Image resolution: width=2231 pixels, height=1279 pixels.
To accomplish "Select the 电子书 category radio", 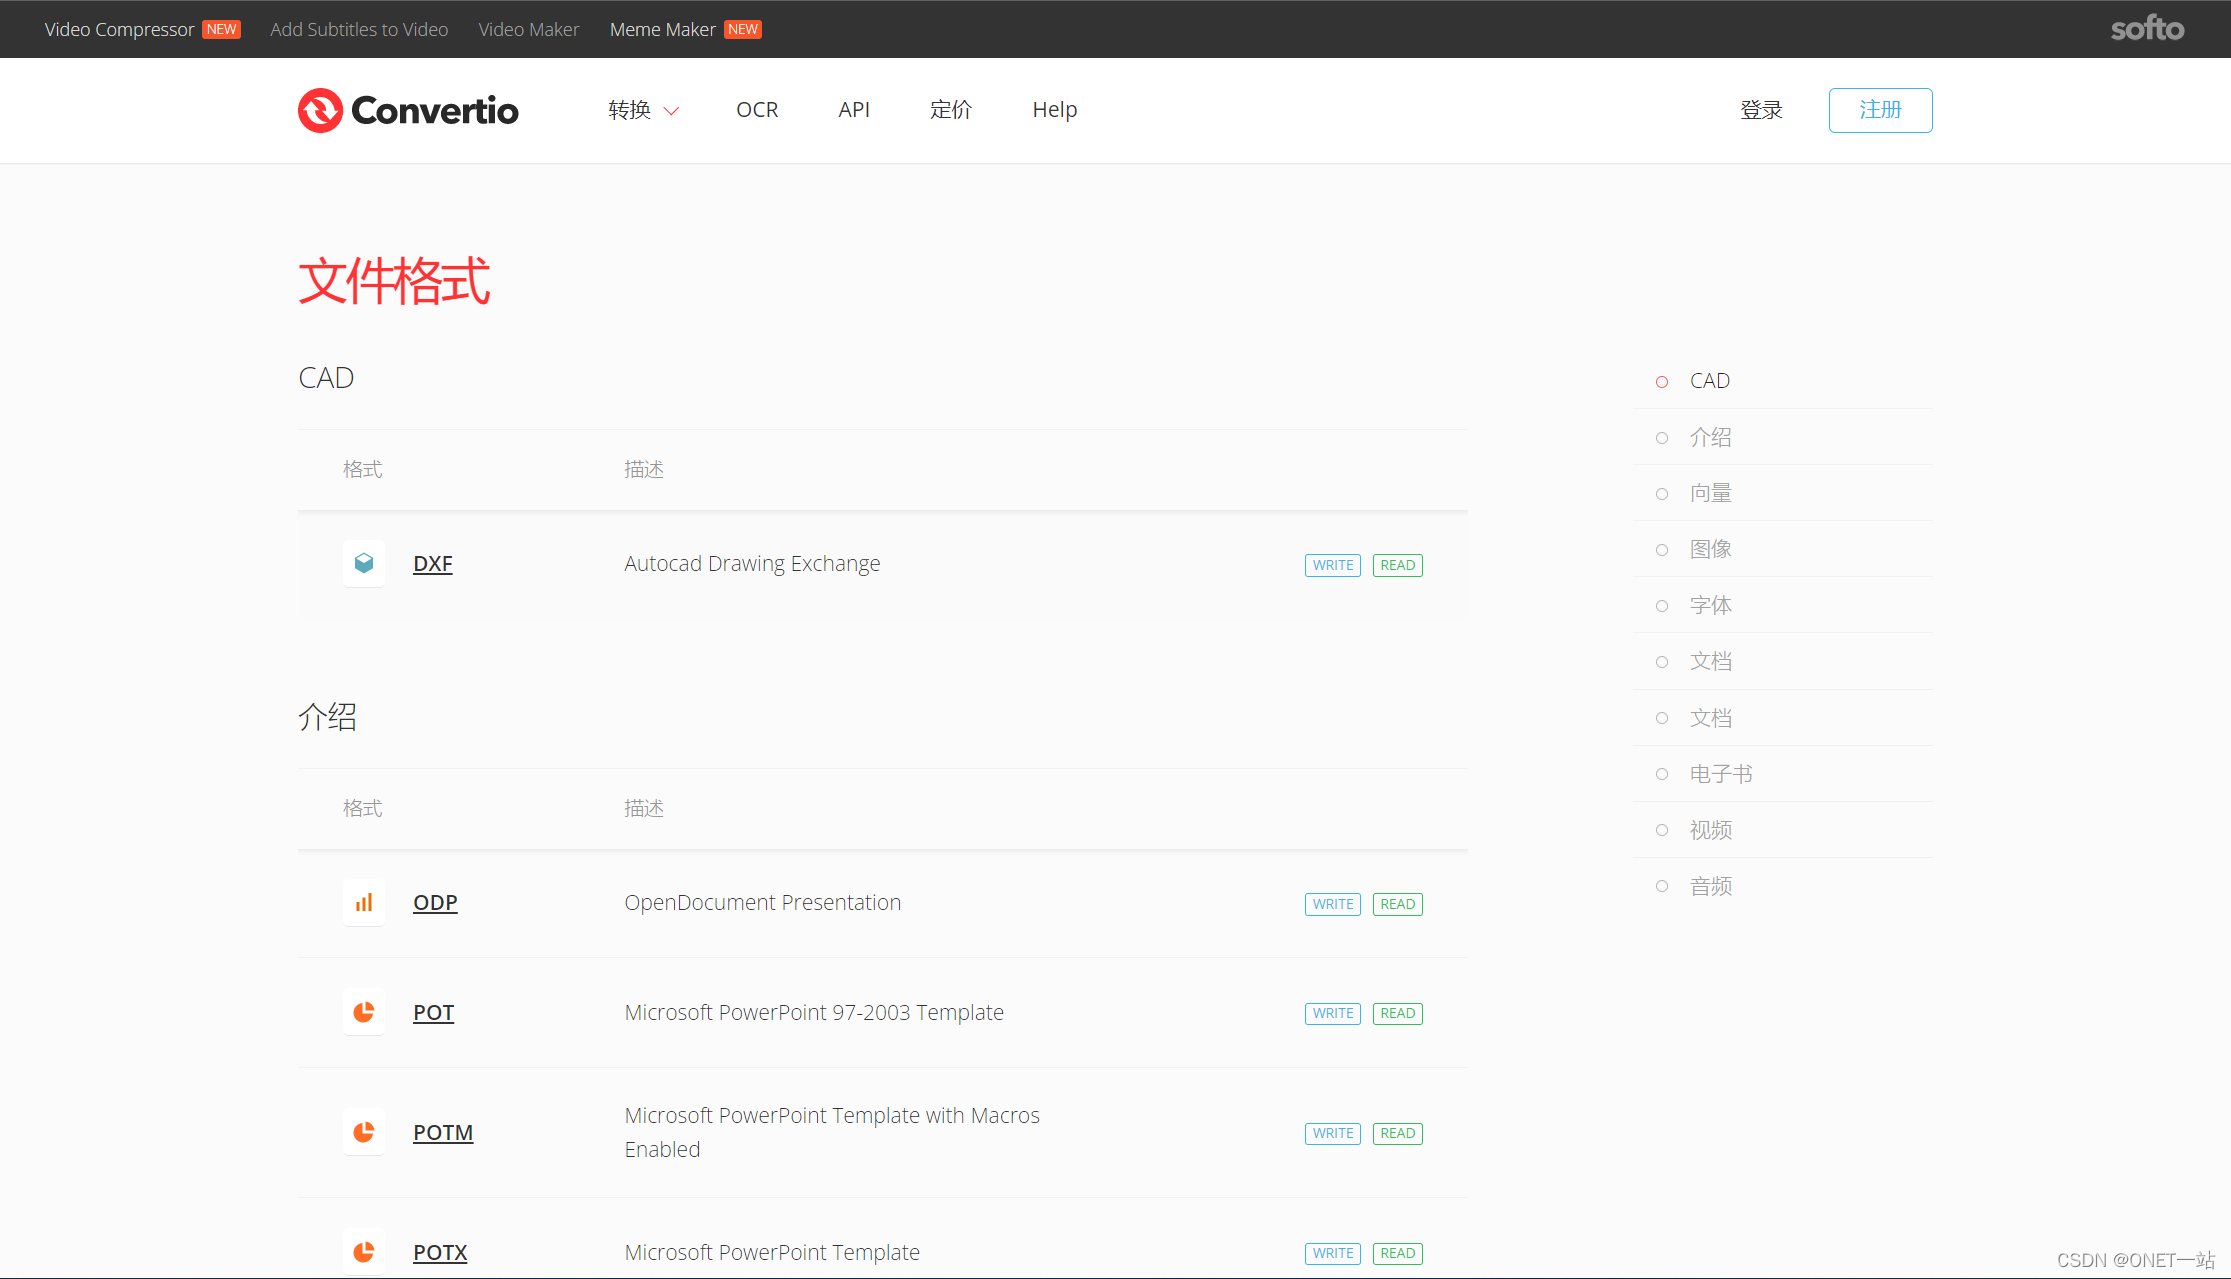I will click(1662, 773).
